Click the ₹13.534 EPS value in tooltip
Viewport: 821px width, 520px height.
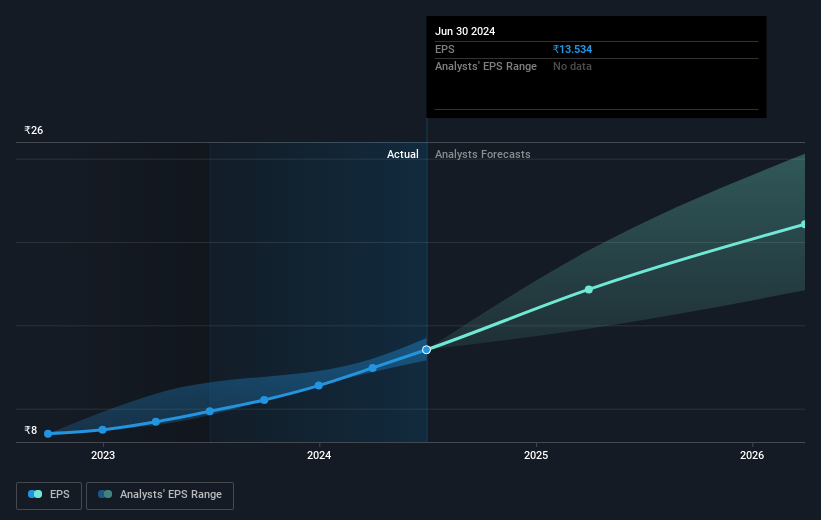(572, 49)
